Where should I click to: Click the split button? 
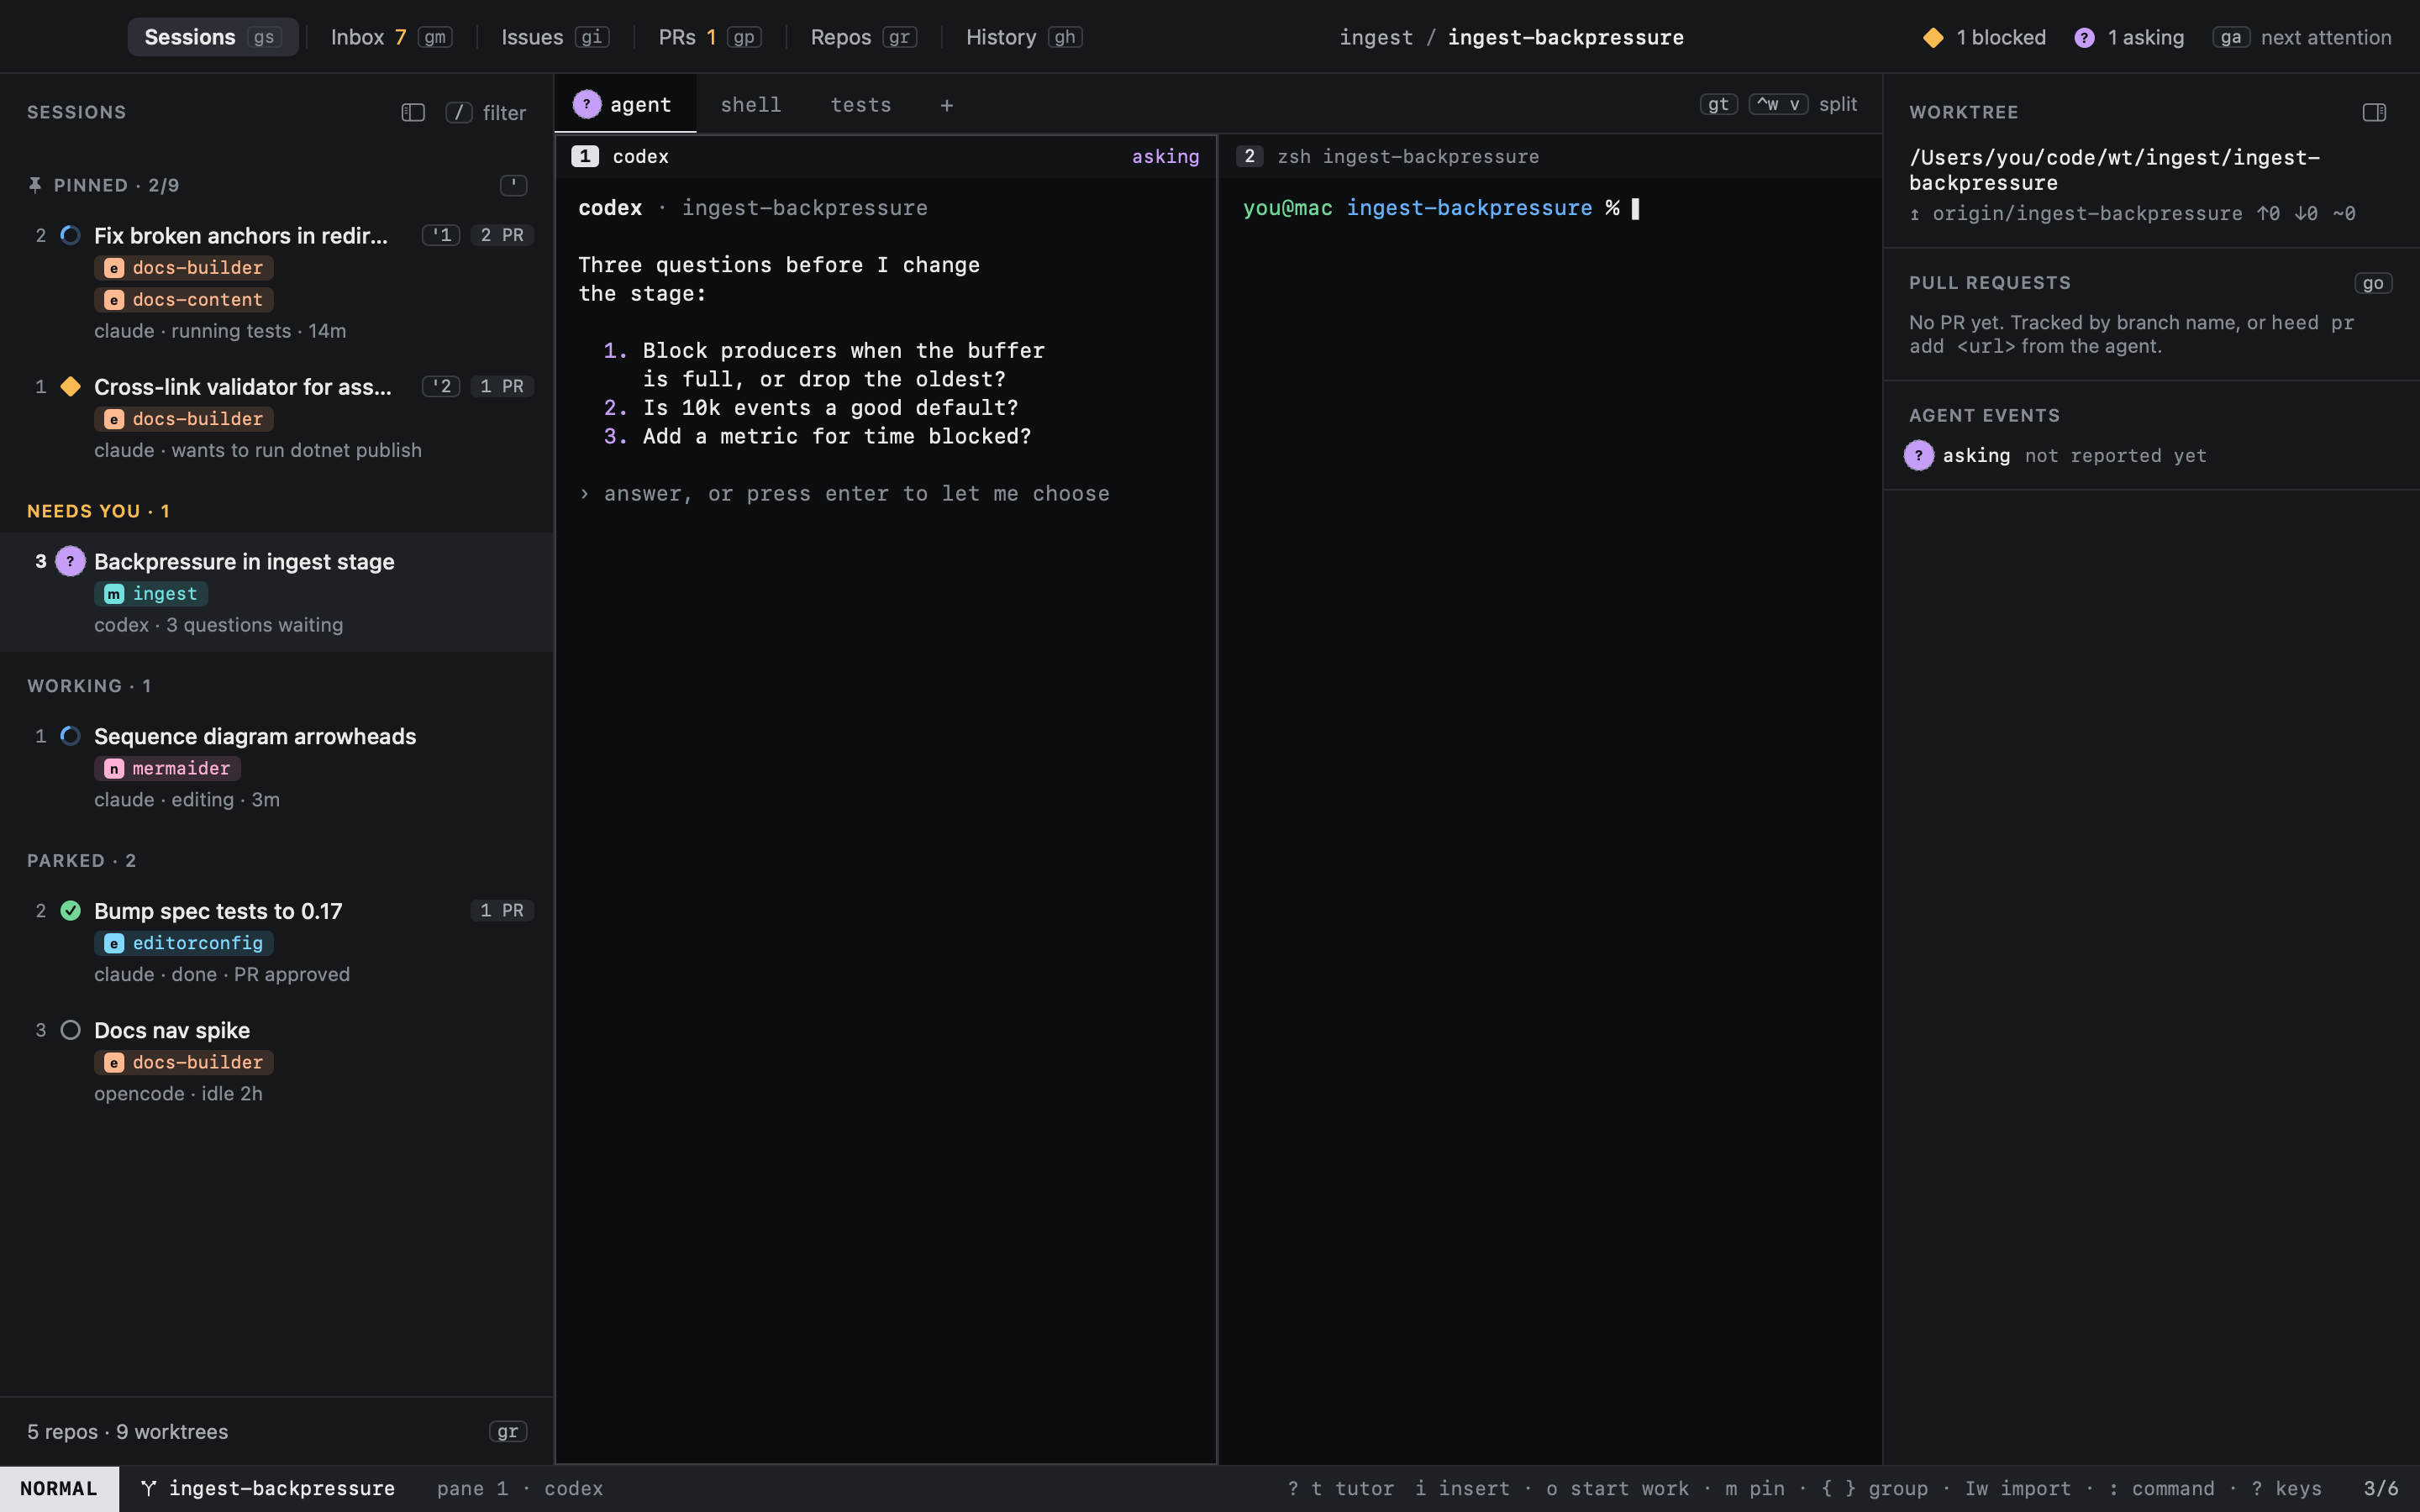click(1837, 104)
